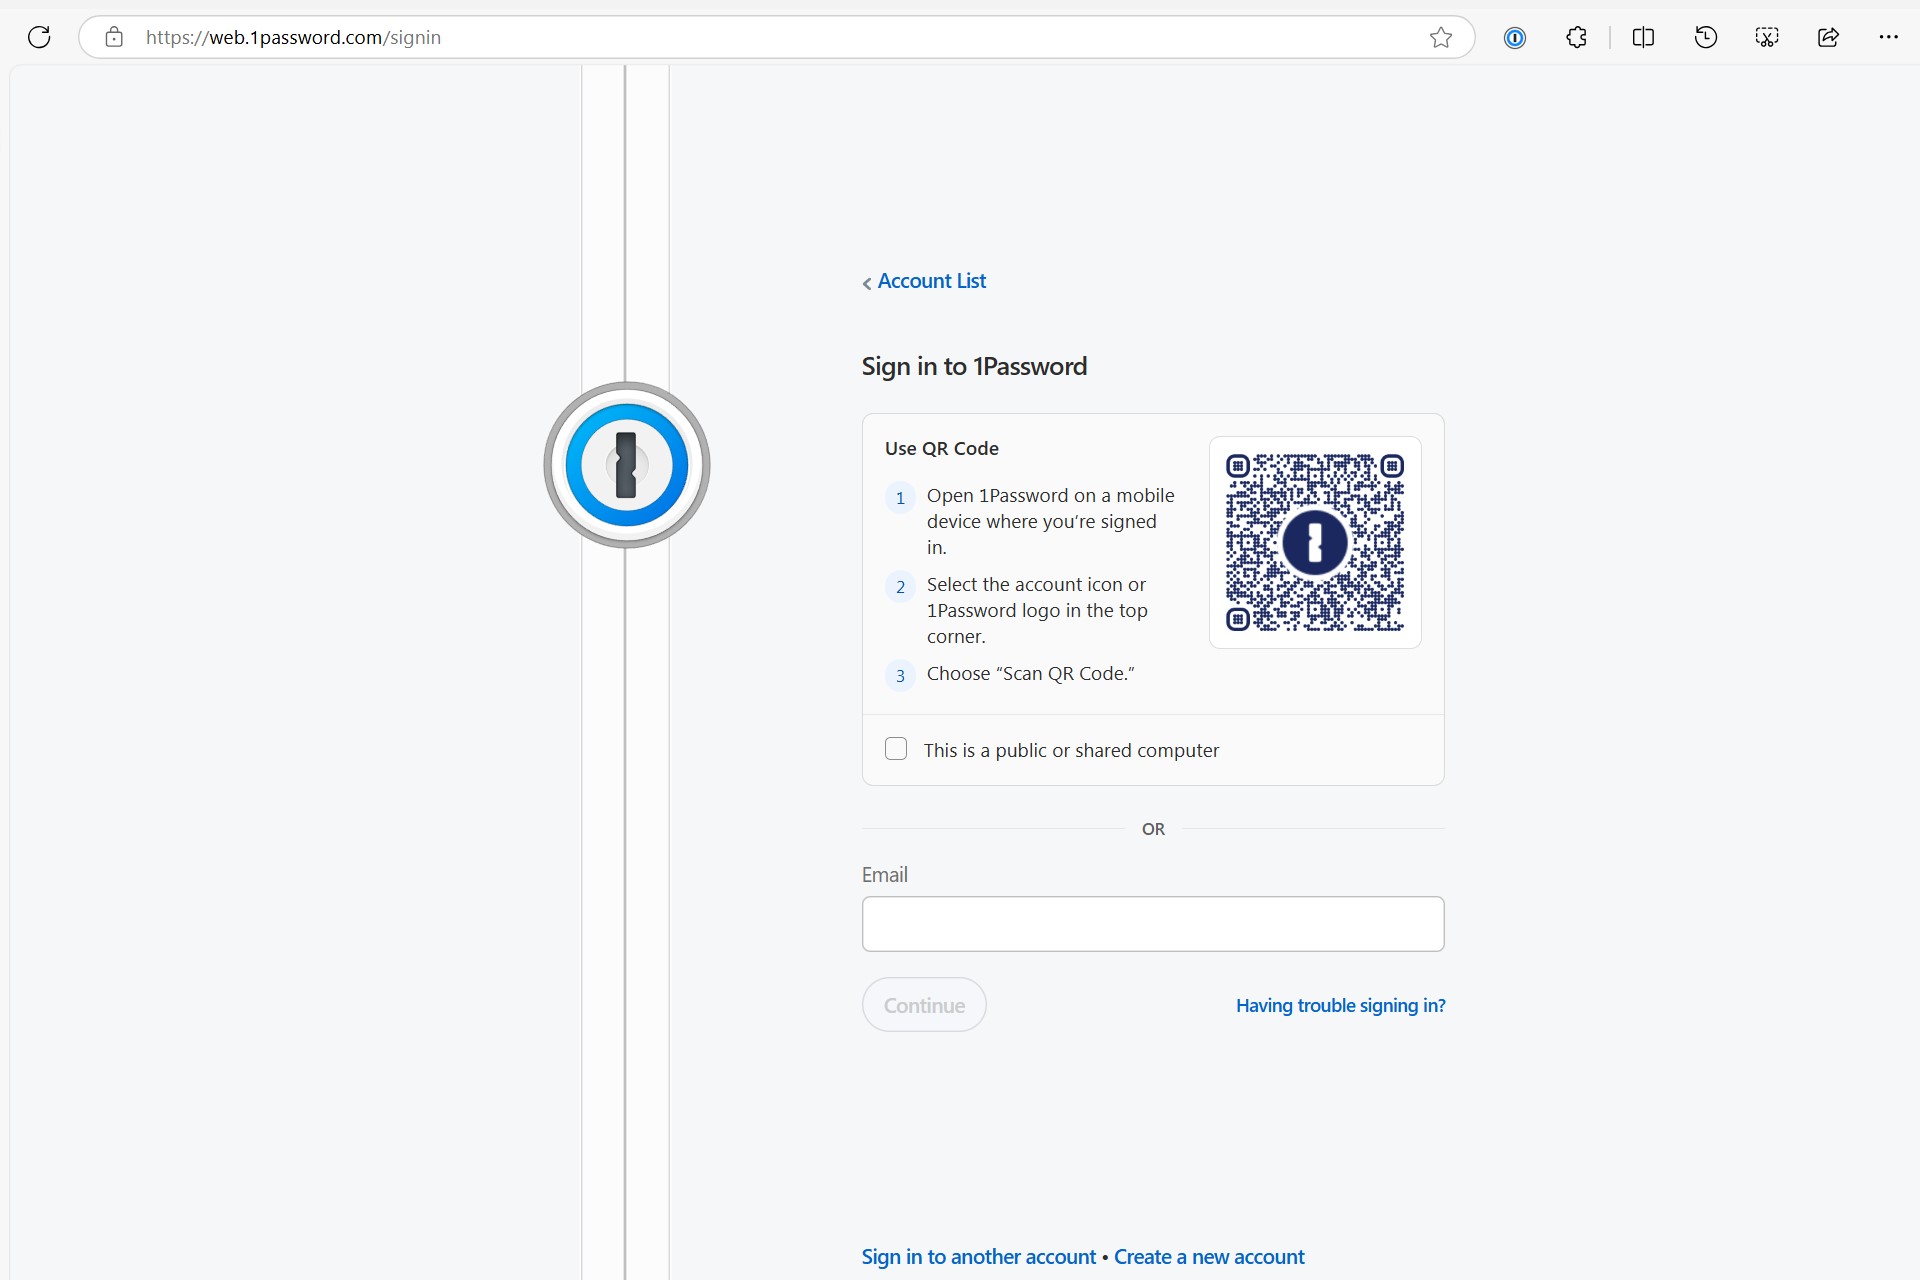The height and width of the screenshot is (1280, 1920).
Task: Focus the Email input field
Action: click(1153, 924)
